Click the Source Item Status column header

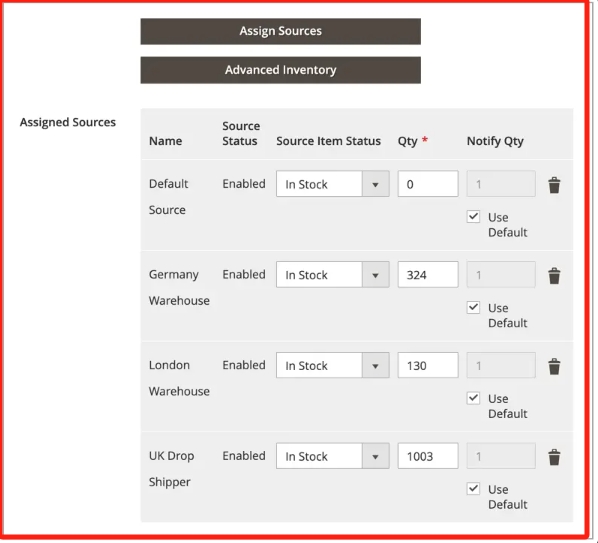pyautogui.click(x=328, y=141)
